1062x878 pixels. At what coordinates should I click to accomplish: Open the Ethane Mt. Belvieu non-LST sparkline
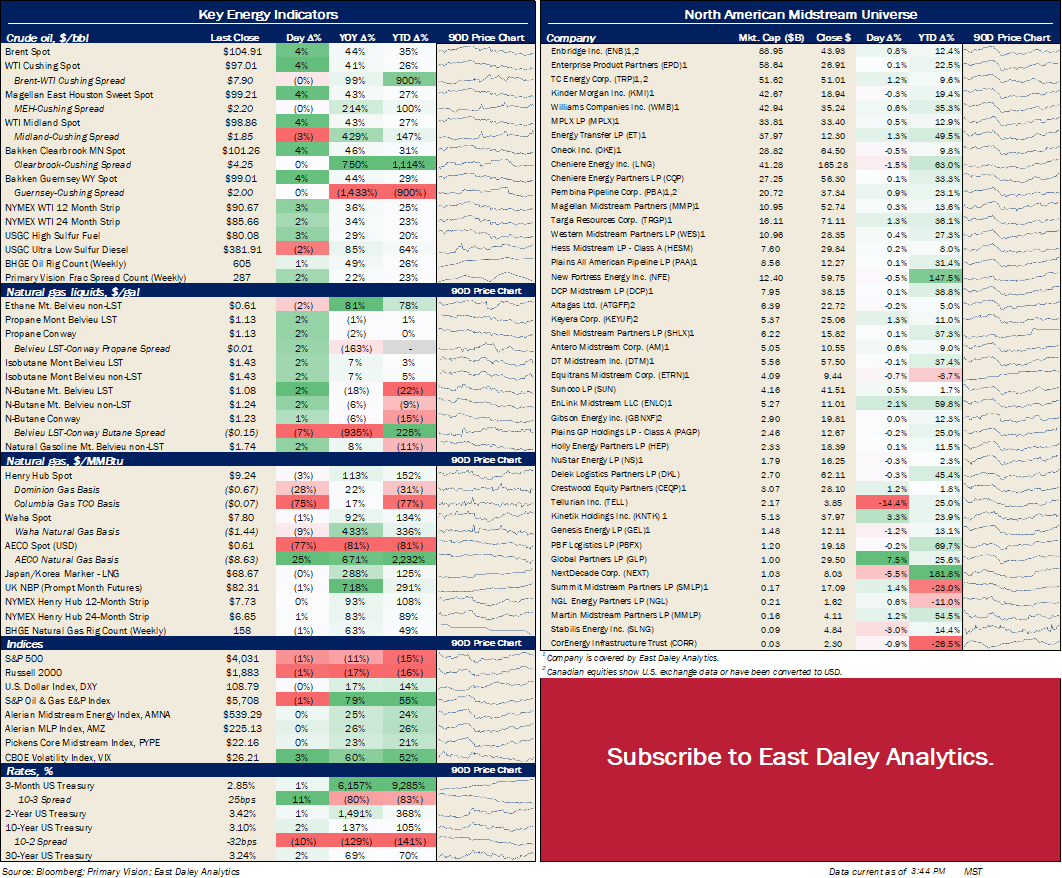click(486, 306)
